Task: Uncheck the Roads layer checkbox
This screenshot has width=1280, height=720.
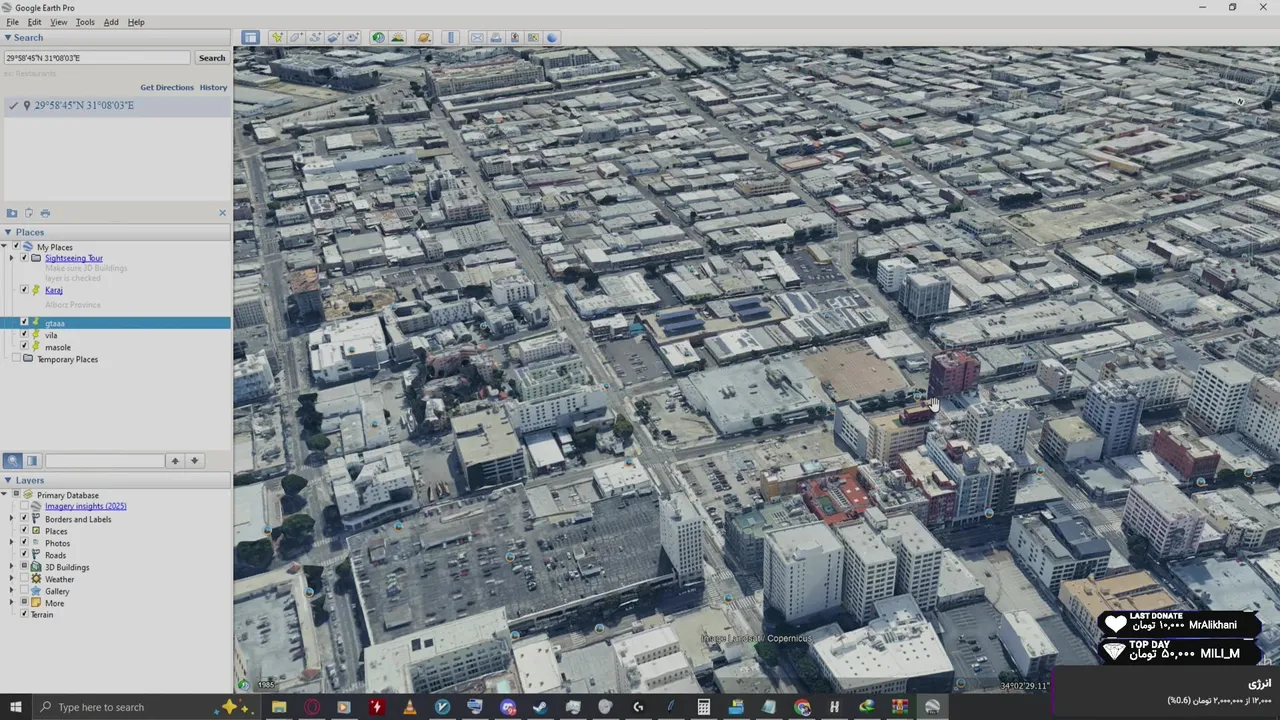Action: pos(24,555)
